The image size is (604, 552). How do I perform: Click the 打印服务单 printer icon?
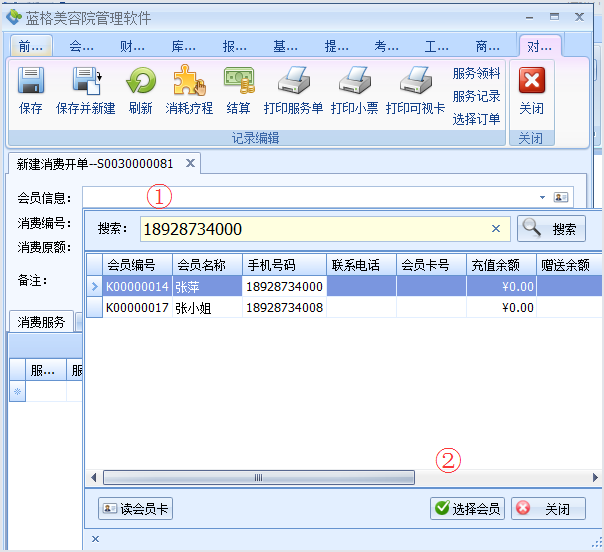coord(294,80)
